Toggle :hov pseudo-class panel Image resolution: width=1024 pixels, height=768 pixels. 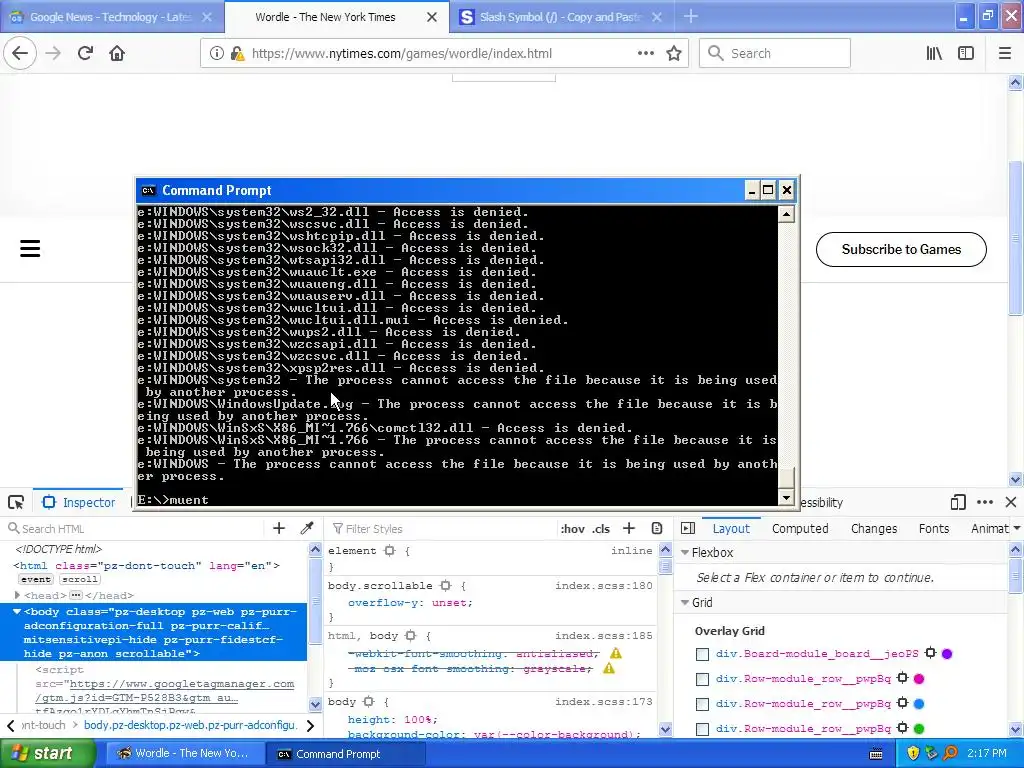point(573,529)
